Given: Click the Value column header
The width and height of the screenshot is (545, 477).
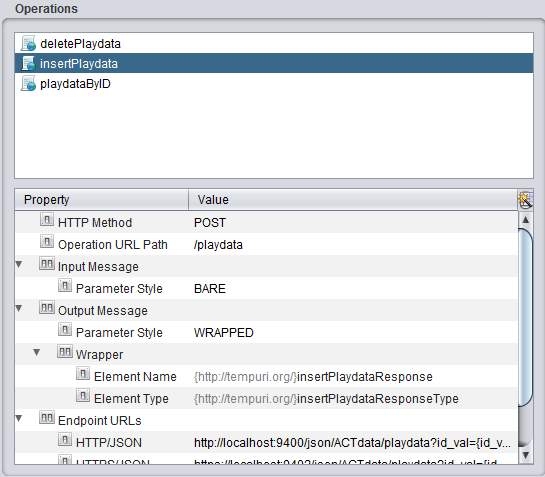Looking at the screenshot, I should tap(353, 200).
